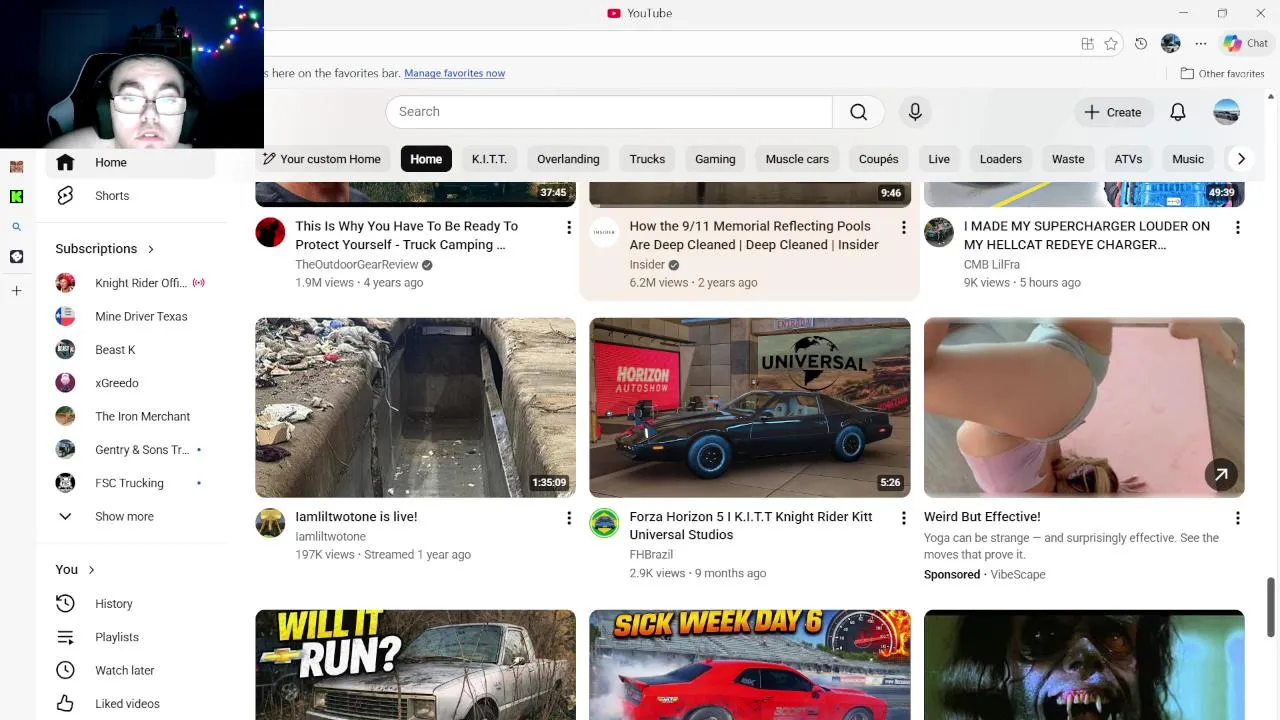Open Mine Driver Texas subscription

coord(131,316)
